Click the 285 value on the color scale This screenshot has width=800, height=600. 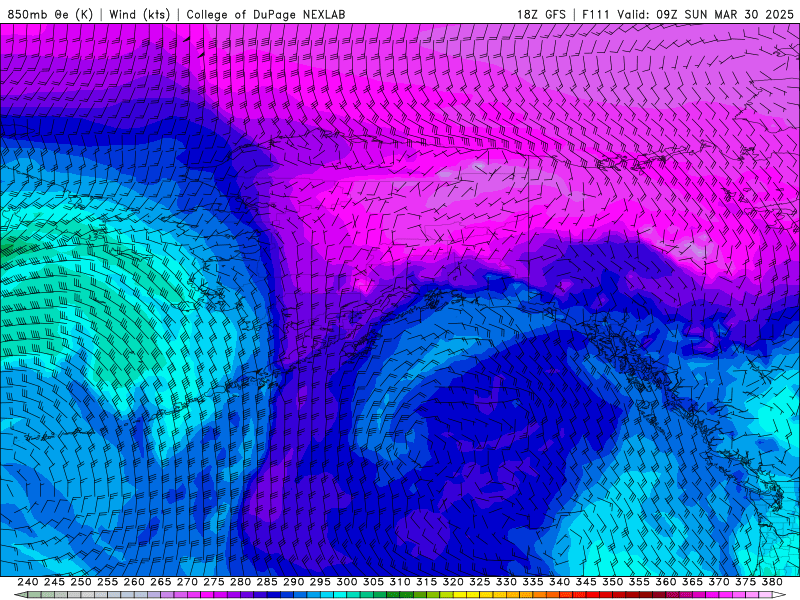pos(267,582)
